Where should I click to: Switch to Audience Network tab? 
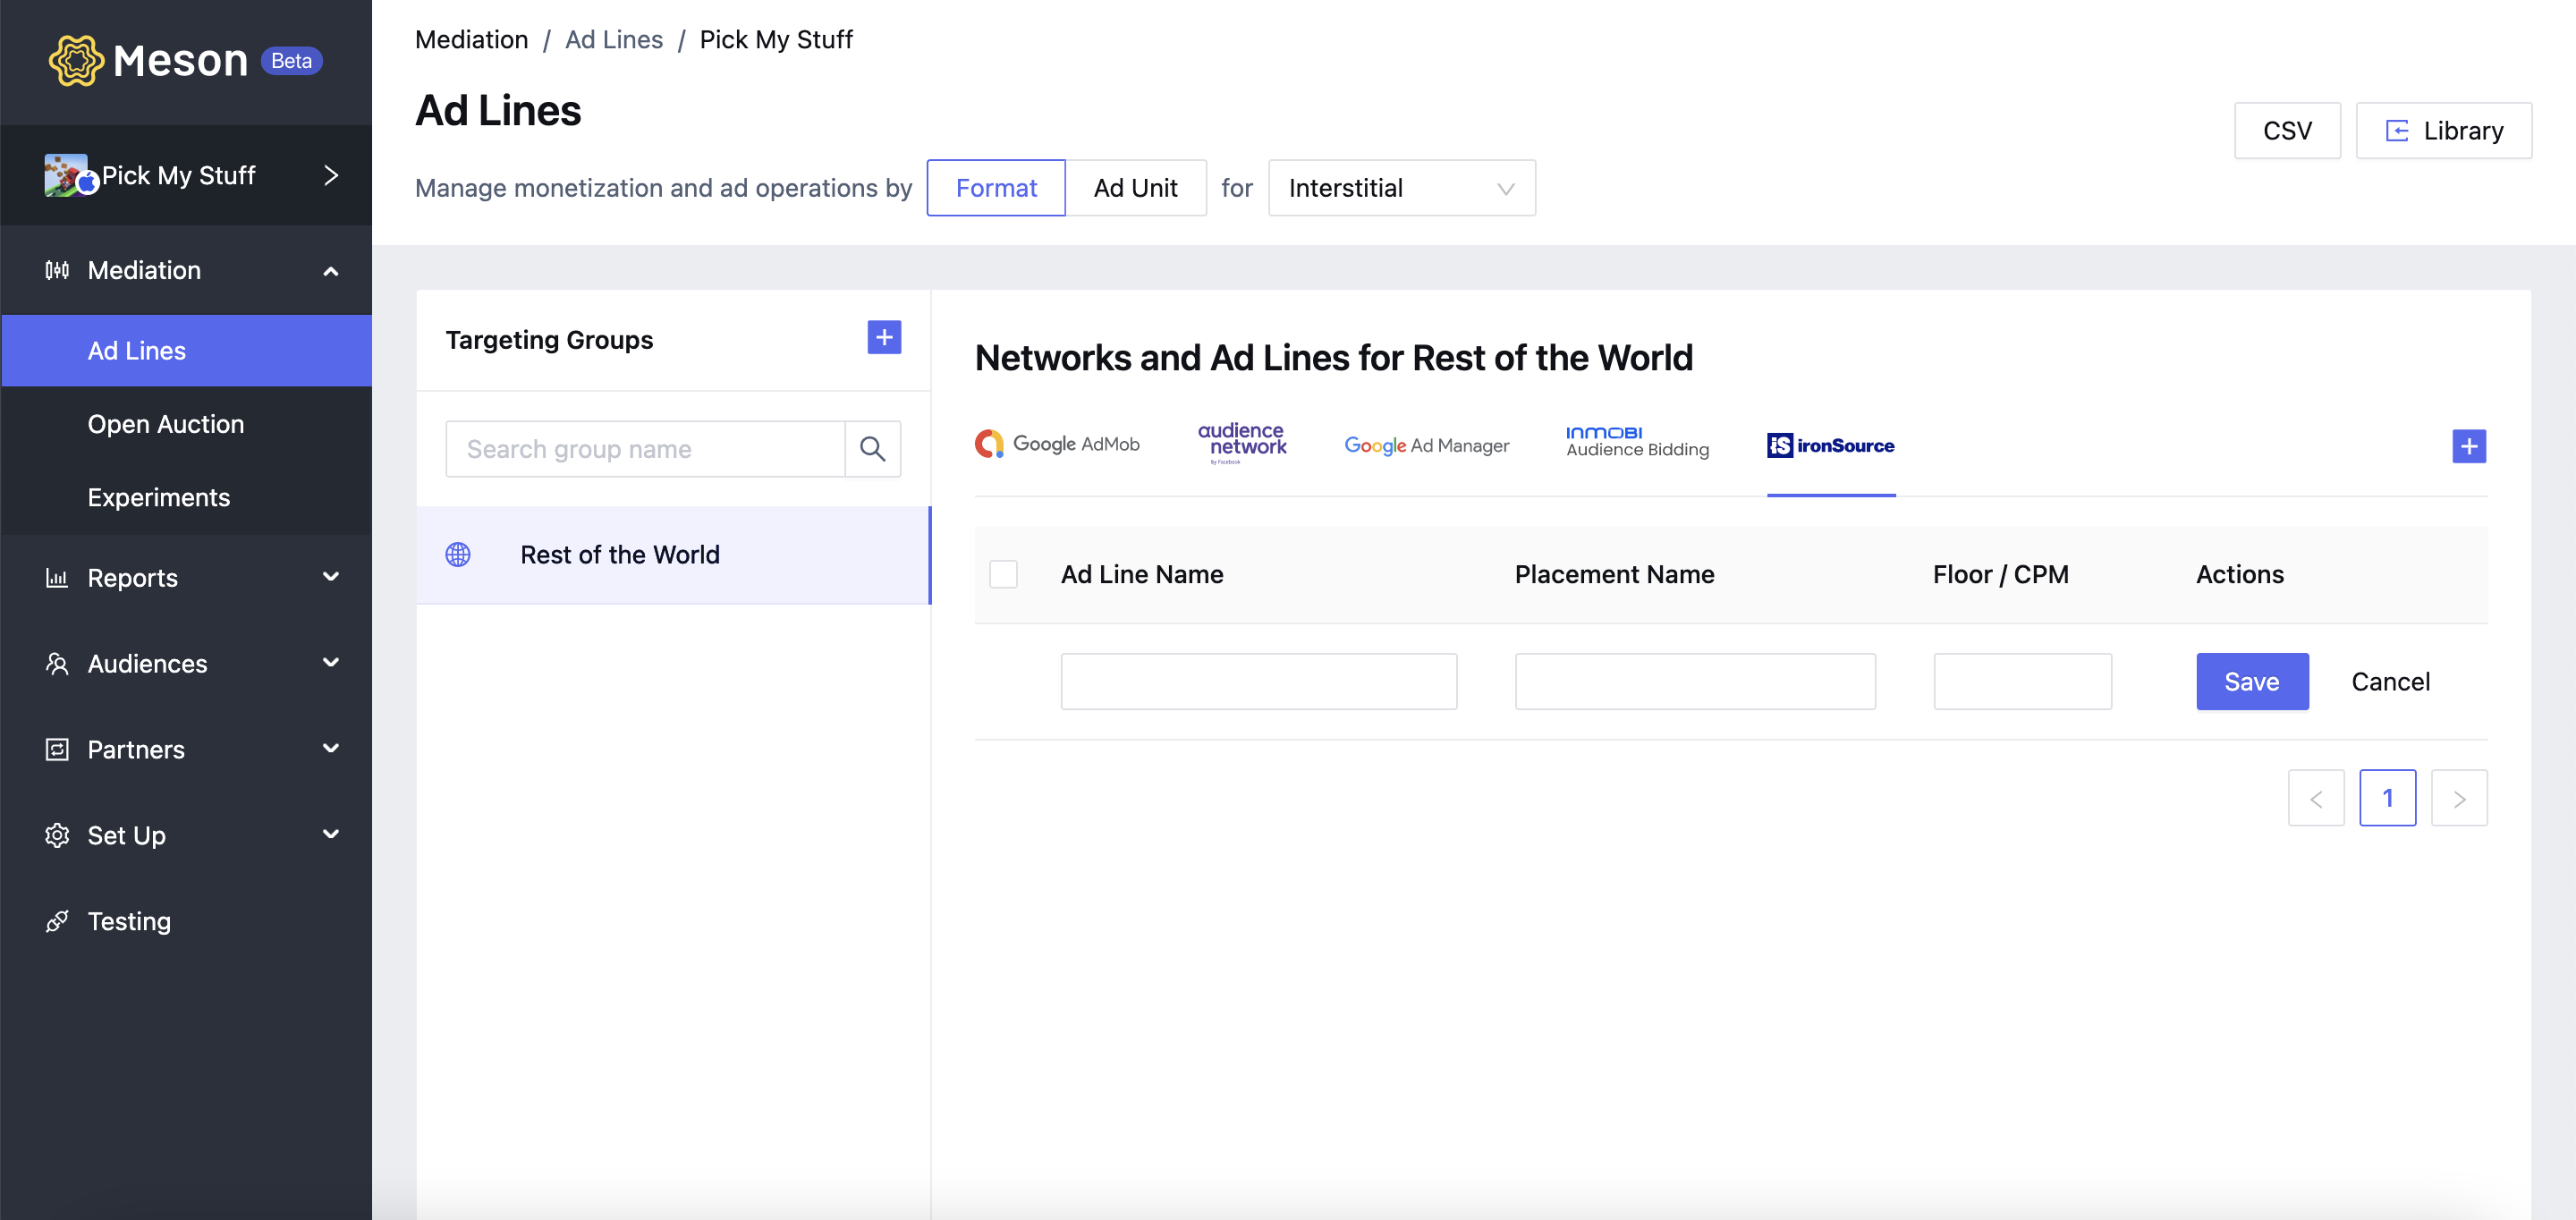click(x=1242, y=444)
